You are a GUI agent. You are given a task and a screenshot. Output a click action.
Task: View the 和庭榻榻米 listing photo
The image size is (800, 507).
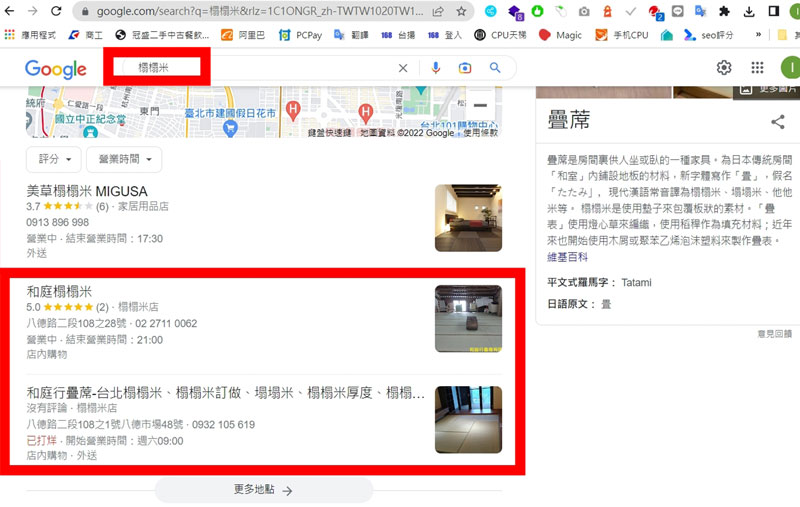click(468, 319)
